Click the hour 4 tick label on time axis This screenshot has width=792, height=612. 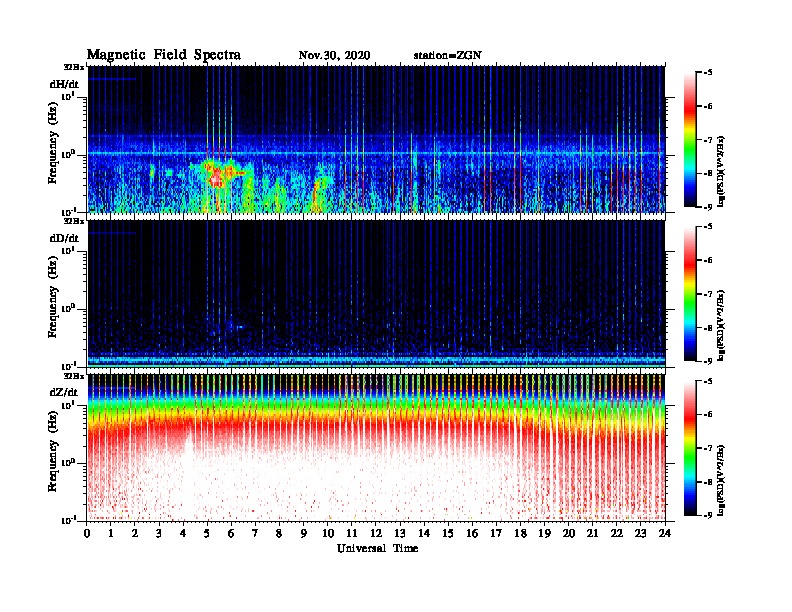point(183,533)
